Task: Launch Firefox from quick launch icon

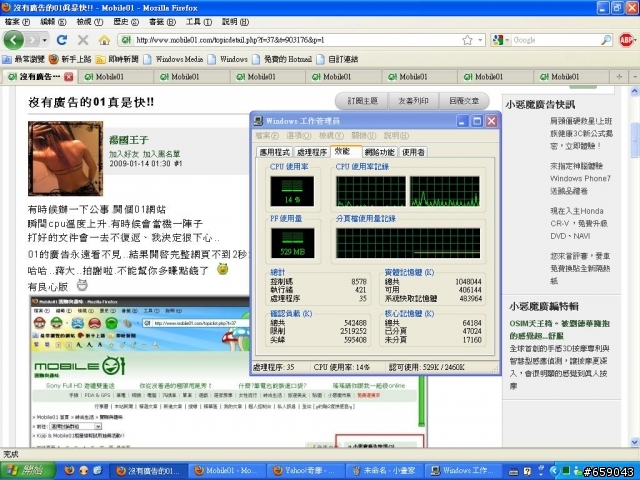Action: pos(69,471)
